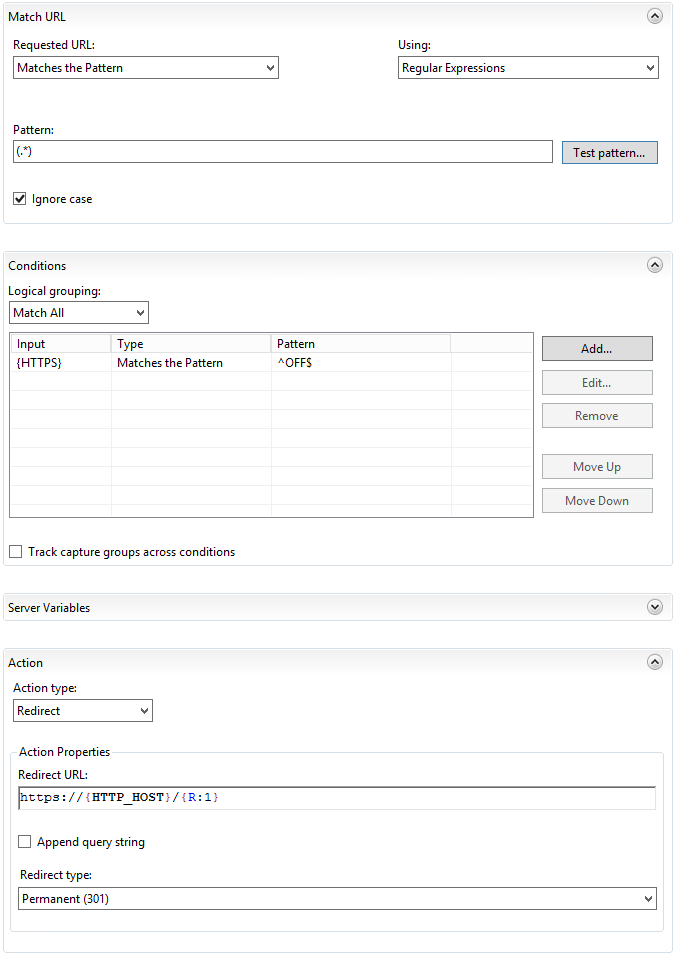Click the Match URL section title
This screenshot has width=676, height=956.
pos(37,17)
